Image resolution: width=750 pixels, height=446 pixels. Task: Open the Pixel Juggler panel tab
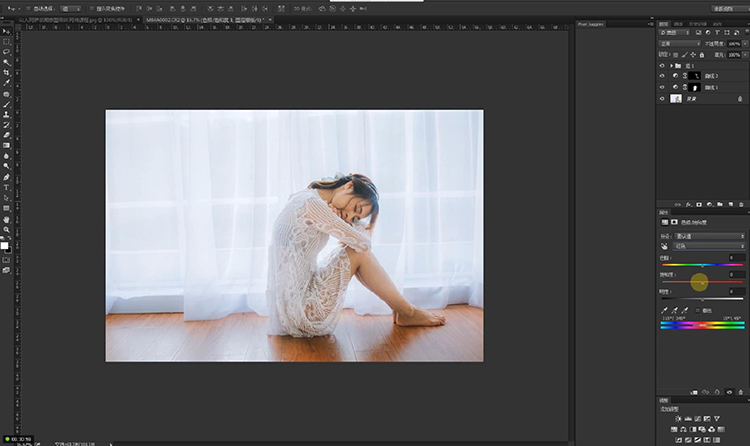click(591, 24)
